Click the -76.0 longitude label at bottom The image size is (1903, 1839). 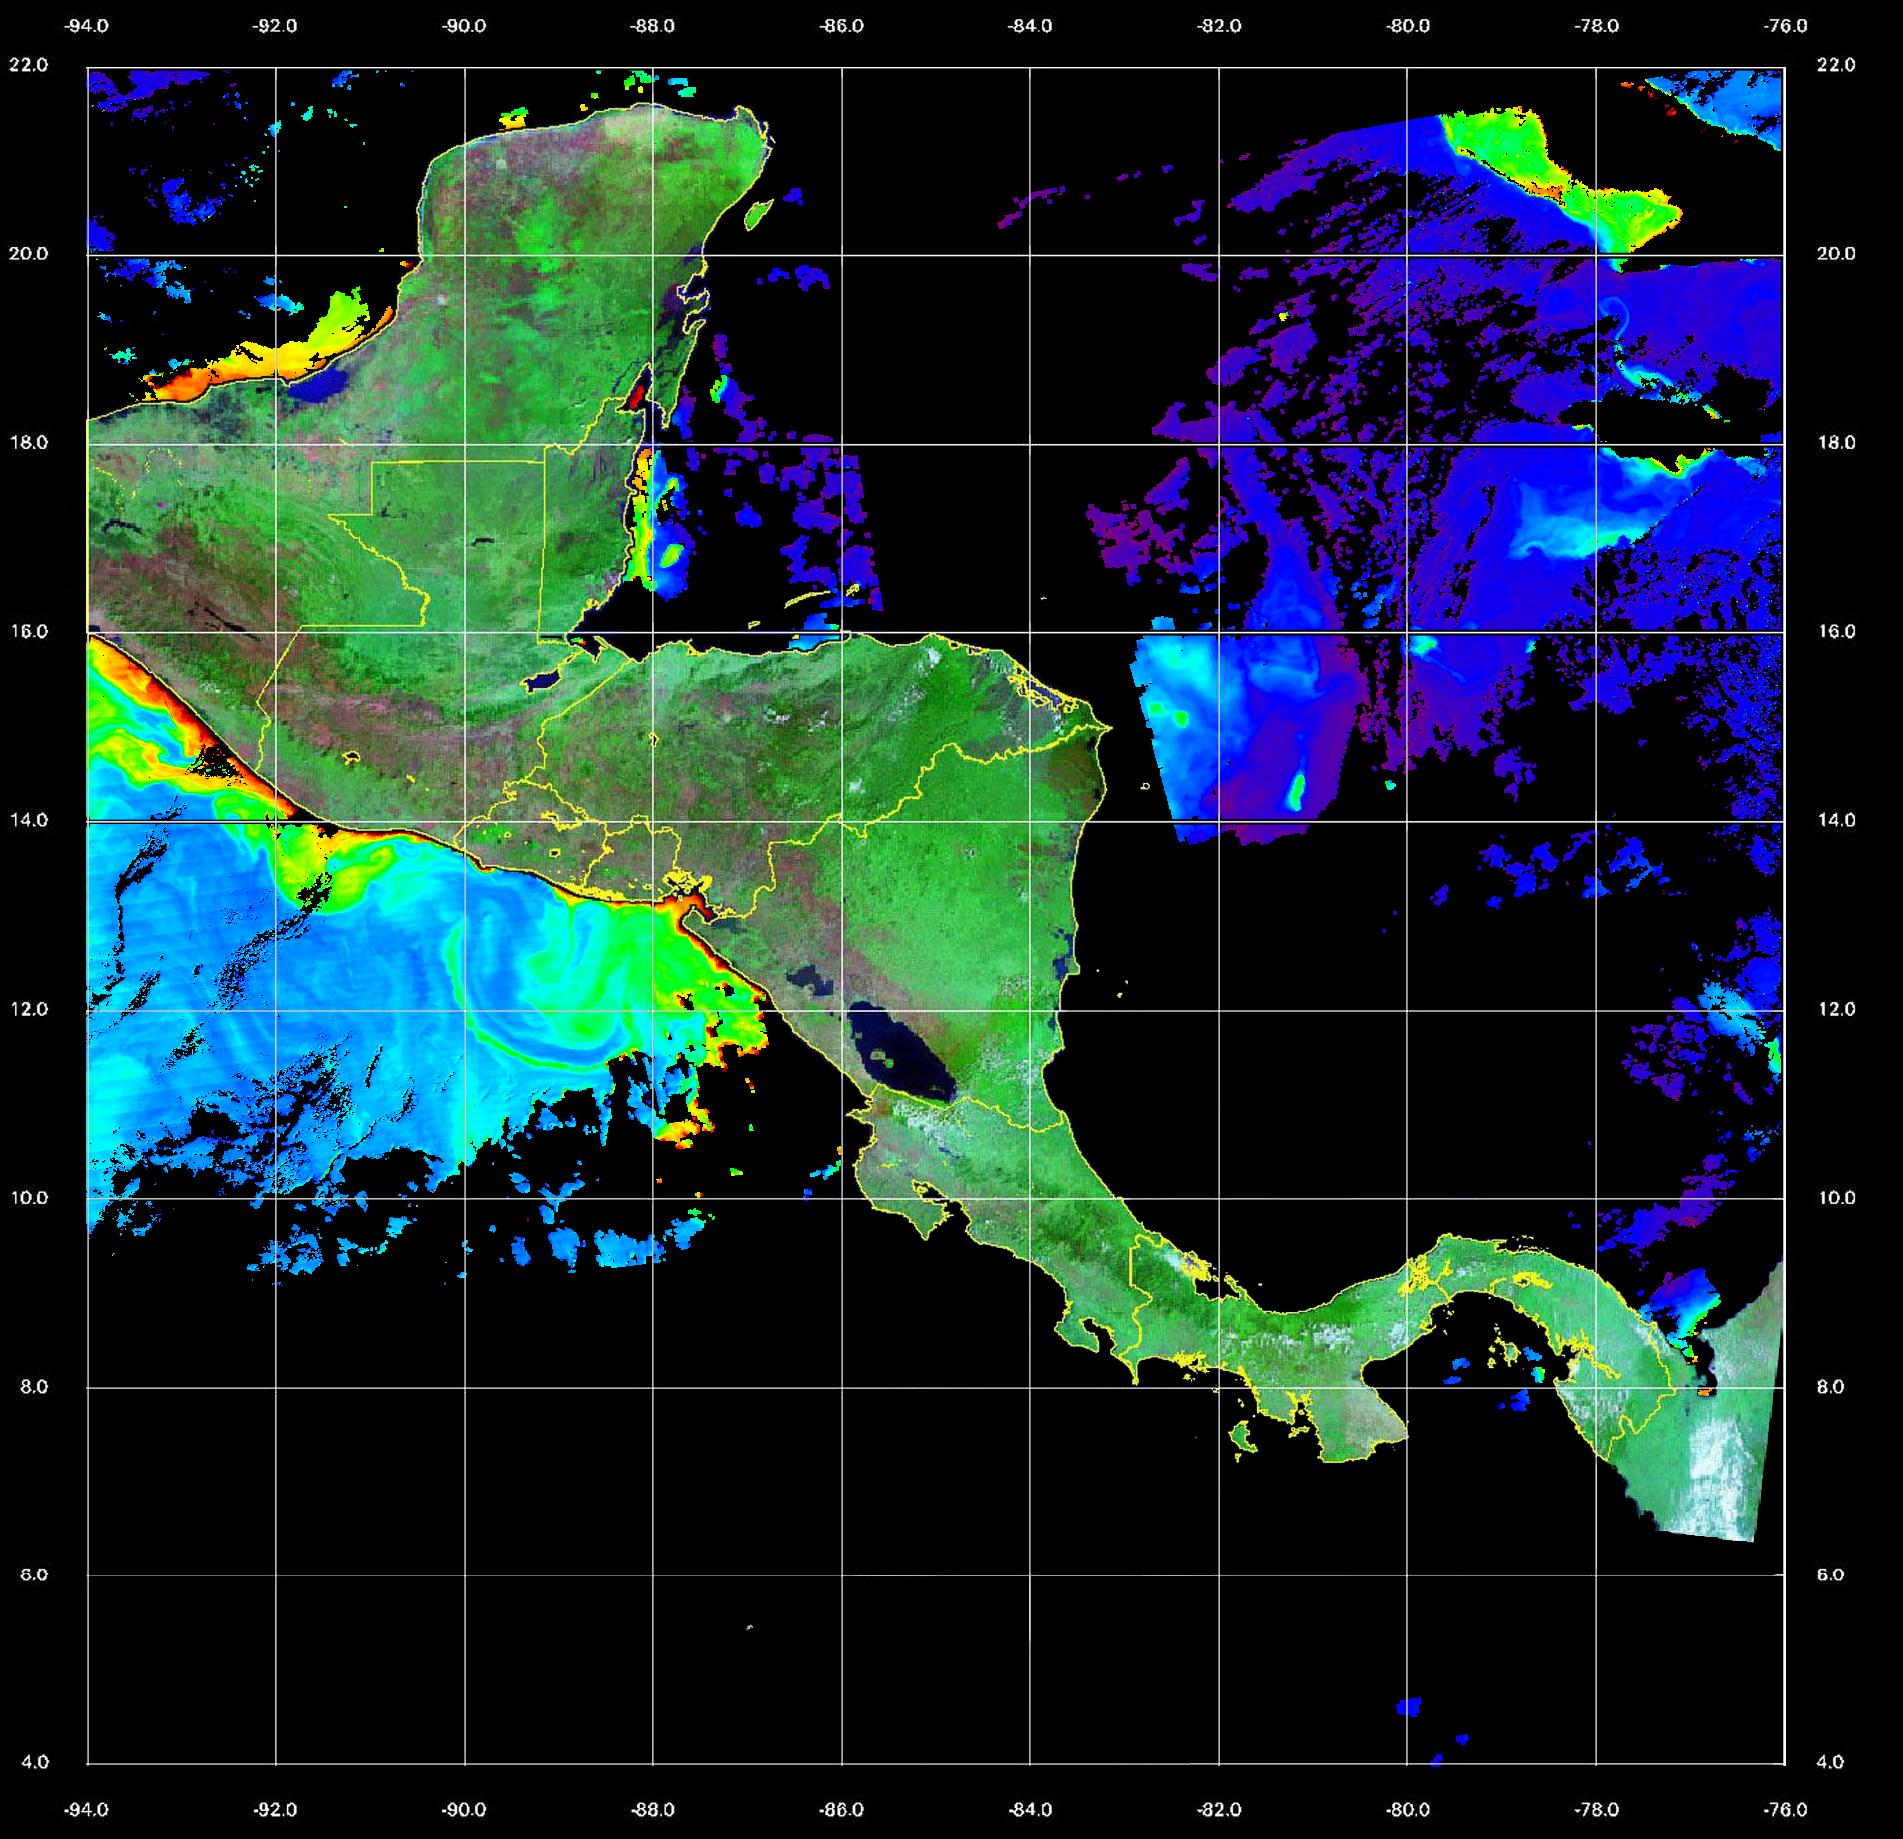click(1786, 1808)
